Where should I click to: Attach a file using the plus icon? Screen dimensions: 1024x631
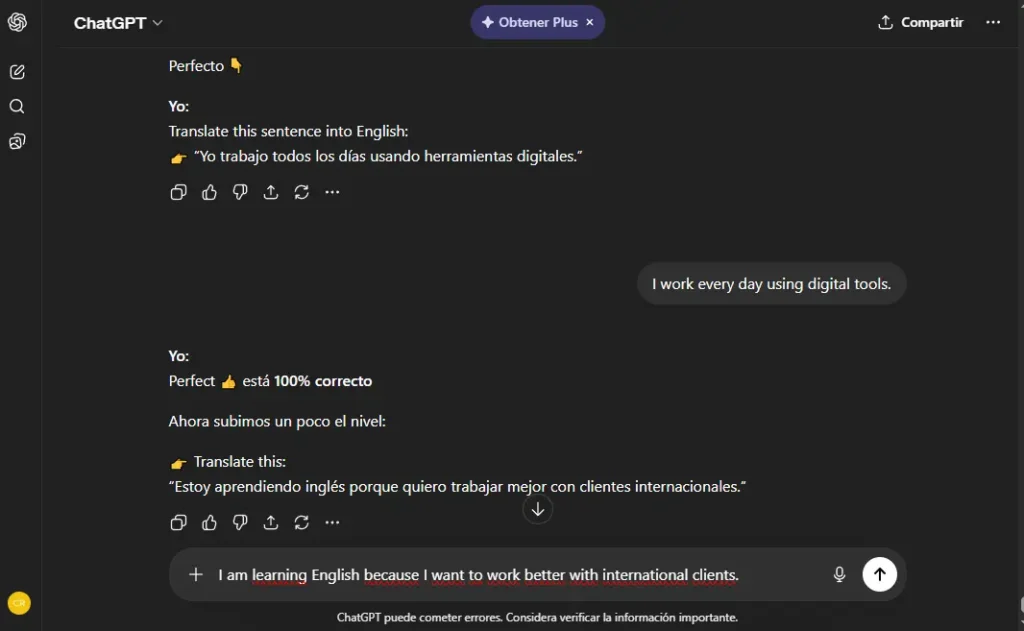(x=196, y=574)
